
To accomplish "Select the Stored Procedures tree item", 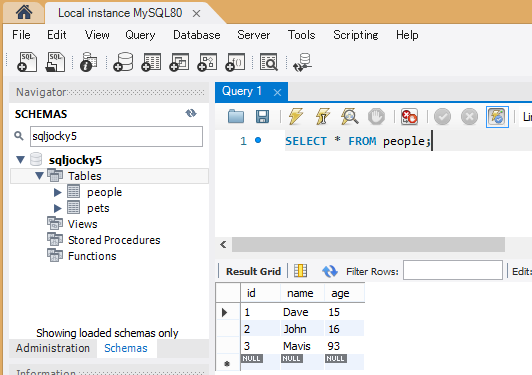I will coord(114,240).
